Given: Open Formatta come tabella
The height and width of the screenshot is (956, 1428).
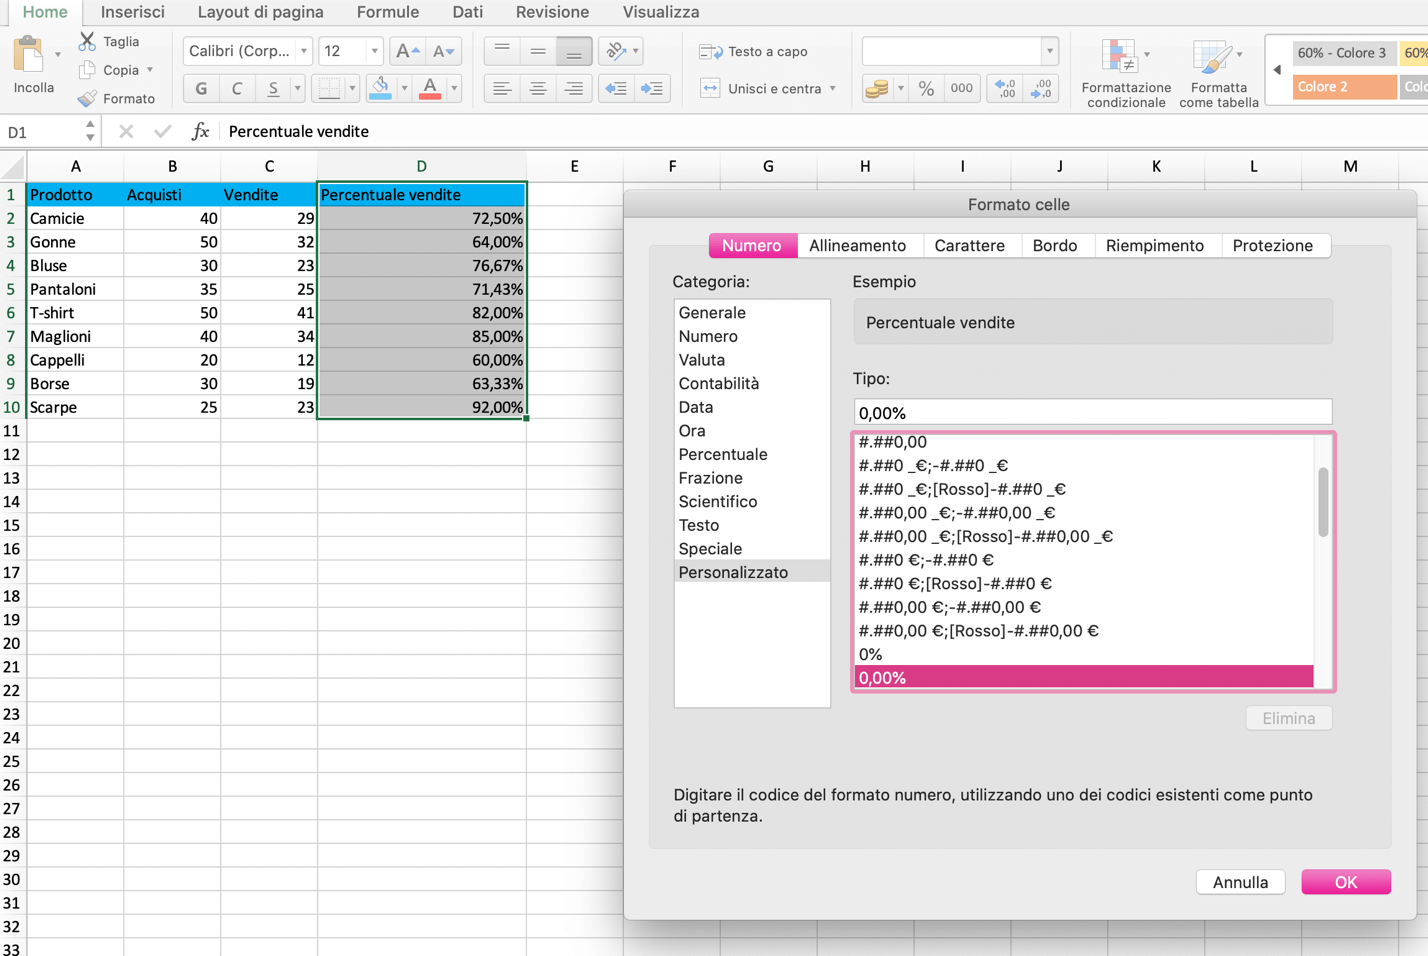Looking at the screenshot, I should 1218,73.
